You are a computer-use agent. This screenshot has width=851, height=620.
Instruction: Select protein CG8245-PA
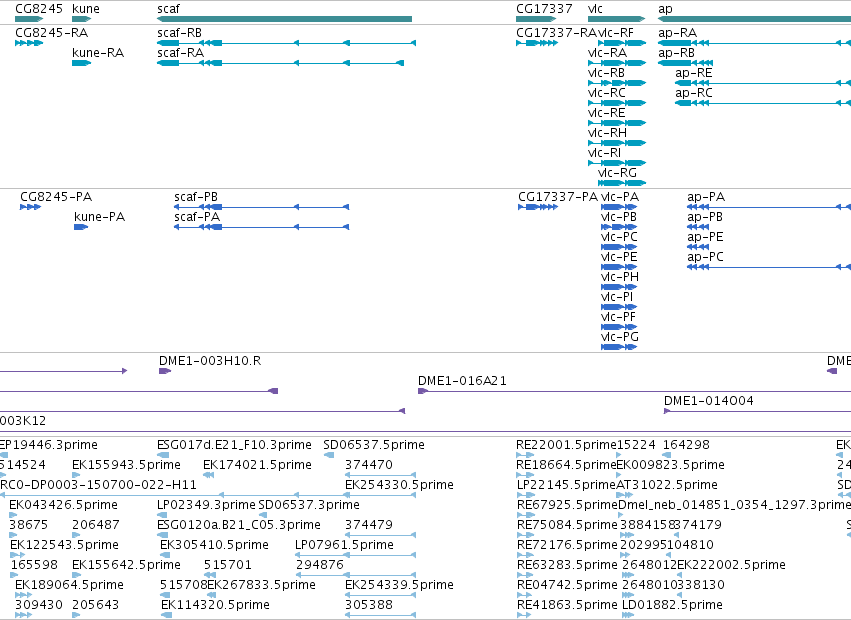pyautogui.click(x=30, y=207)
